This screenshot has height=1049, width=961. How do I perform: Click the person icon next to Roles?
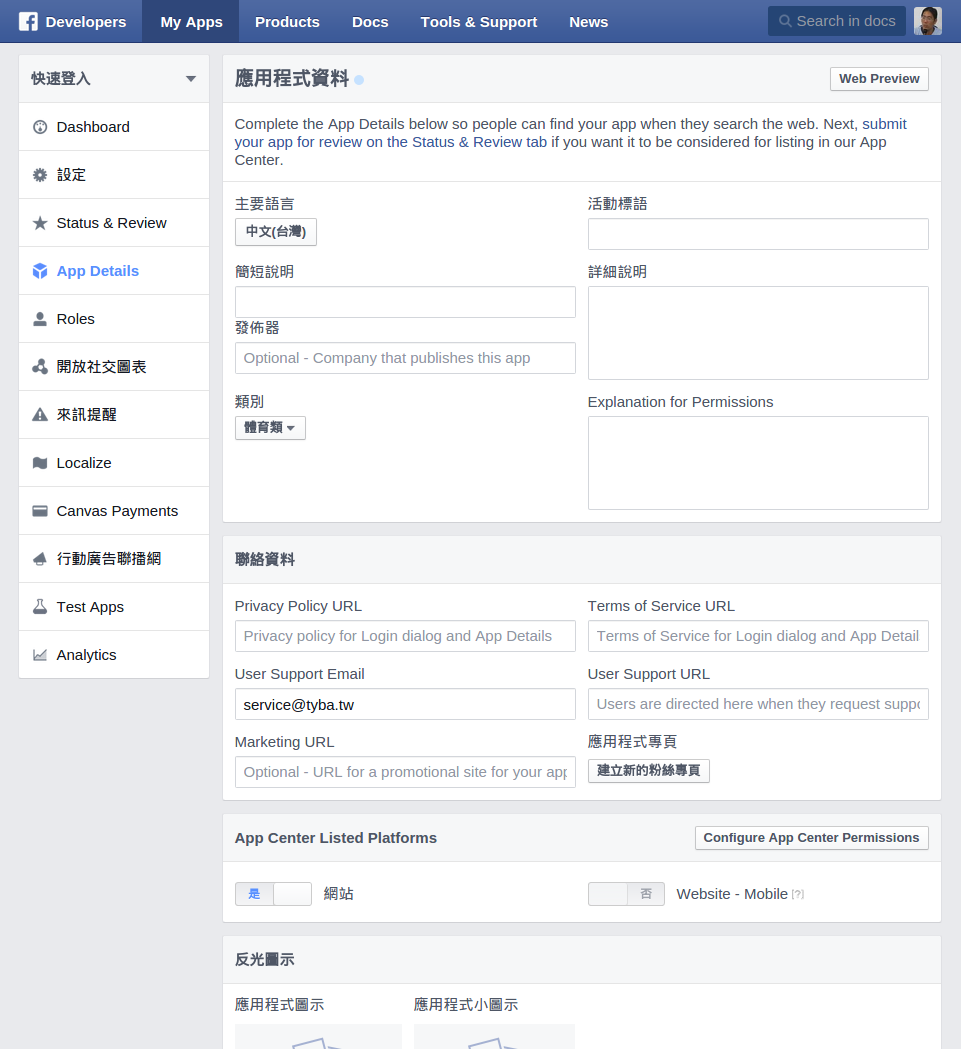coord(40,319)
